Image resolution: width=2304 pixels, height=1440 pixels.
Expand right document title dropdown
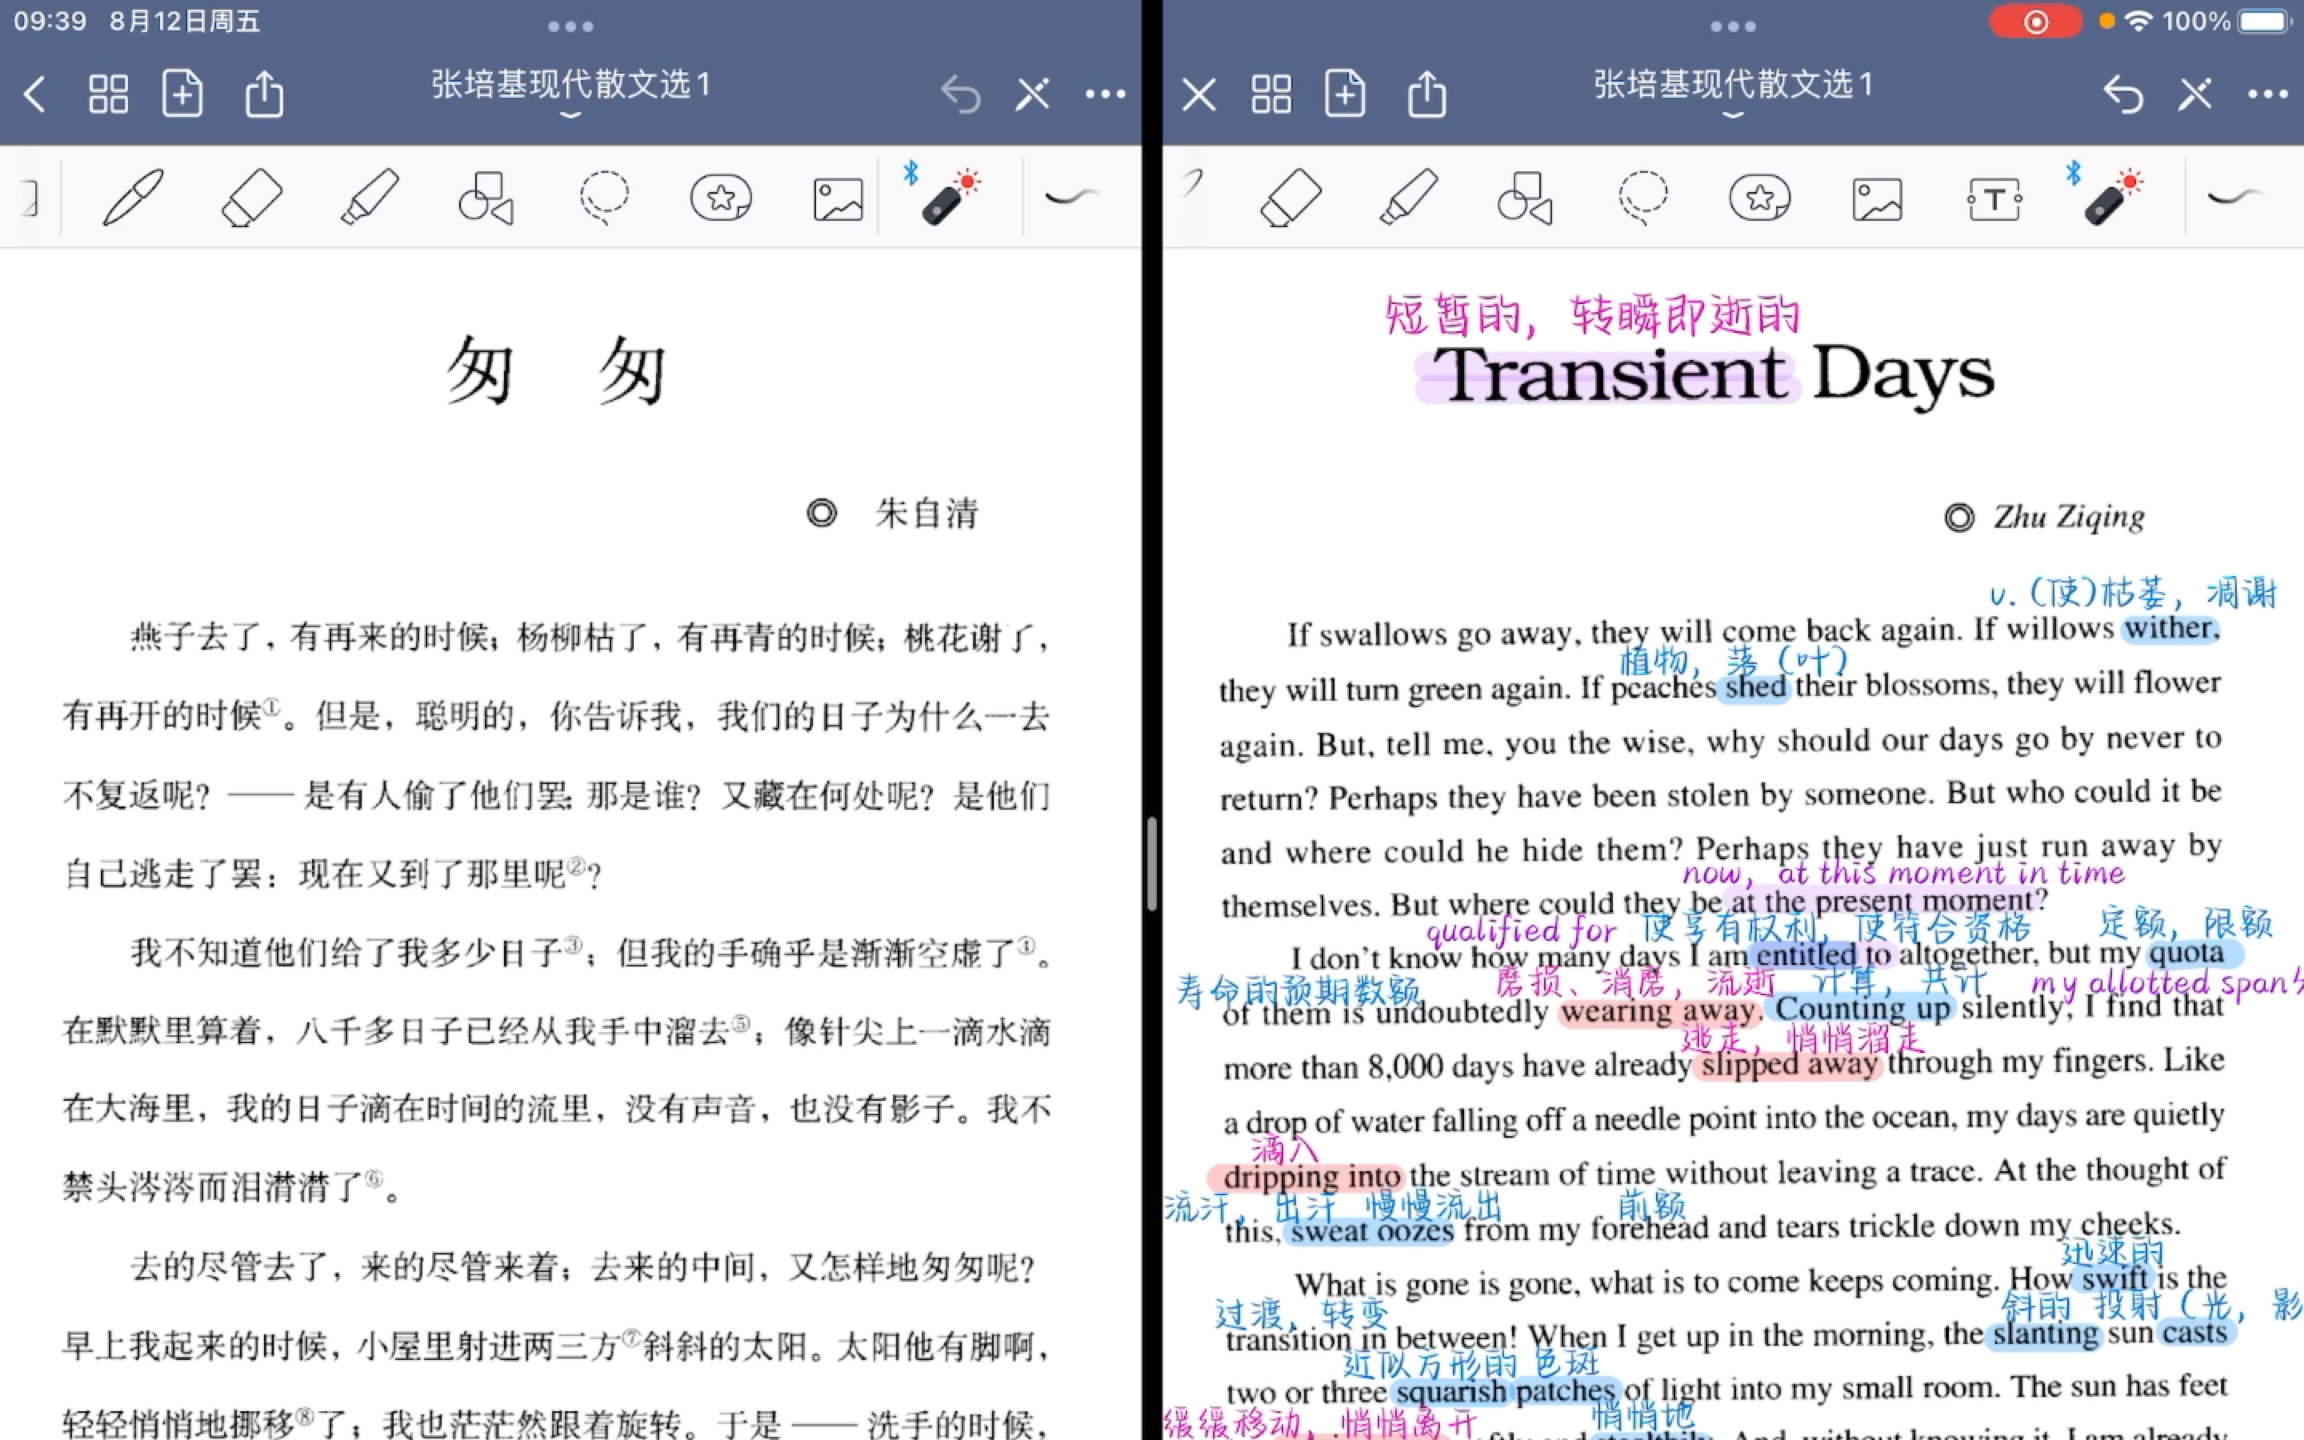click(1732, 116)
